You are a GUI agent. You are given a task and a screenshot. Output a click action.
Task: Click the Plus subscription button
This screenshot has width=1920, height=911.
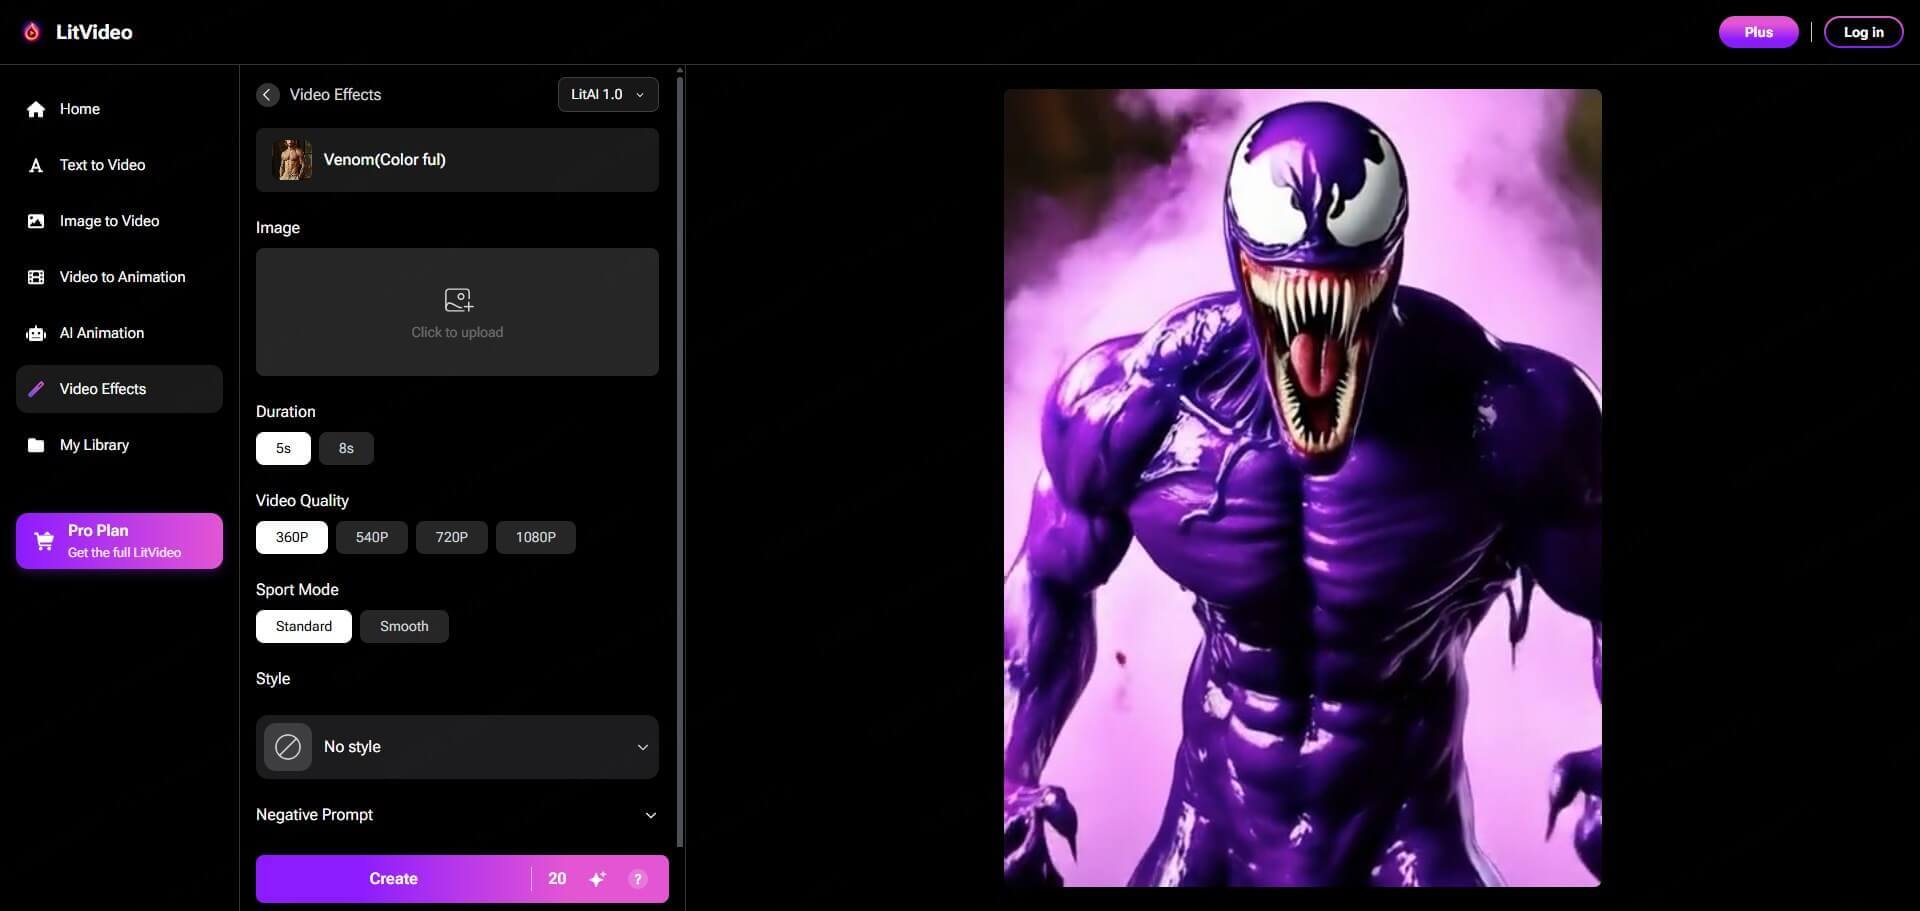pyautogui.click(x=1757, y=31)
